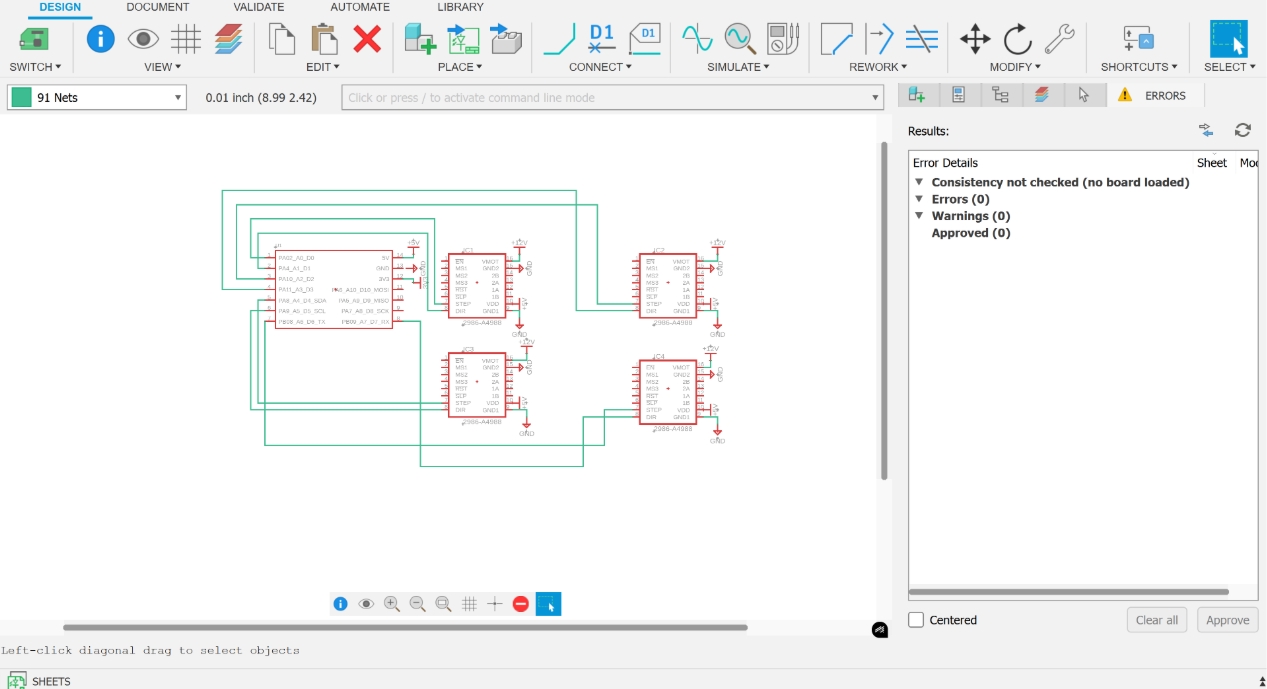Switch to the LIBRARY tab
The width and height of the screenshot is (1267, 689).
pos(460,7)
